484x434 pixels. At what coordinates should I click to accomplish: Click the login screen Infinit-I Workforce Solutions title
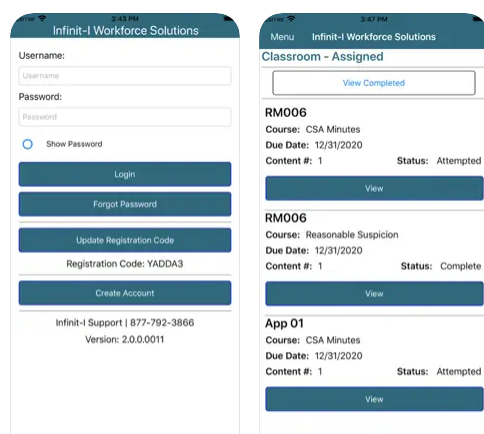pos(126,31)
